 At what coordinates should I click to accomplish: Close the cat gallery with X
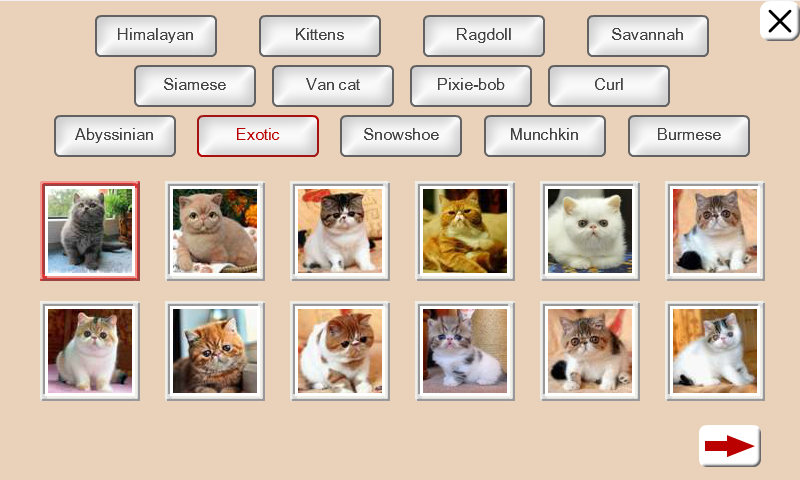[x=779, y=21]
